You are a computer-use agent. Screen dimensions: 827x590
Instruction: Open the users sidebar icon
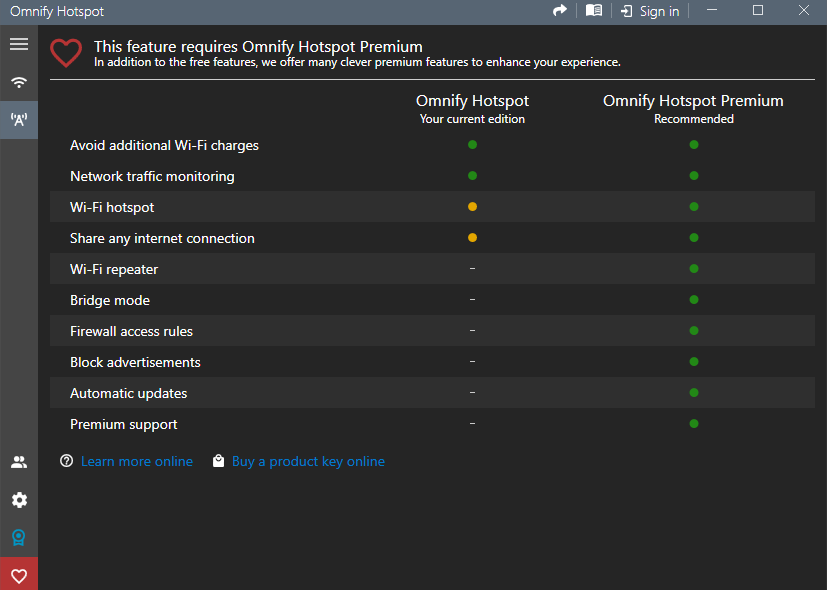(x=19, y=462)
